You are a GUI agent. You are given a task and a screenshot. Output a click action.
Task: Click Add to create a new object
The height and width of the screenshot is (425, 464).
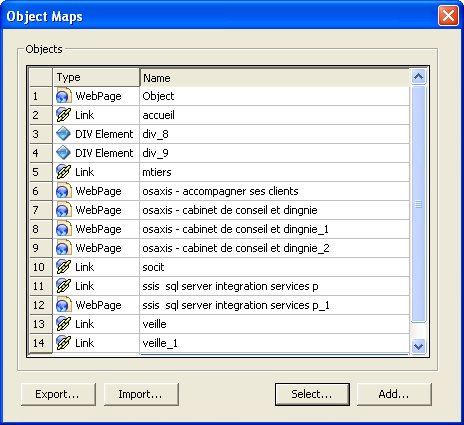pos(394,394)
